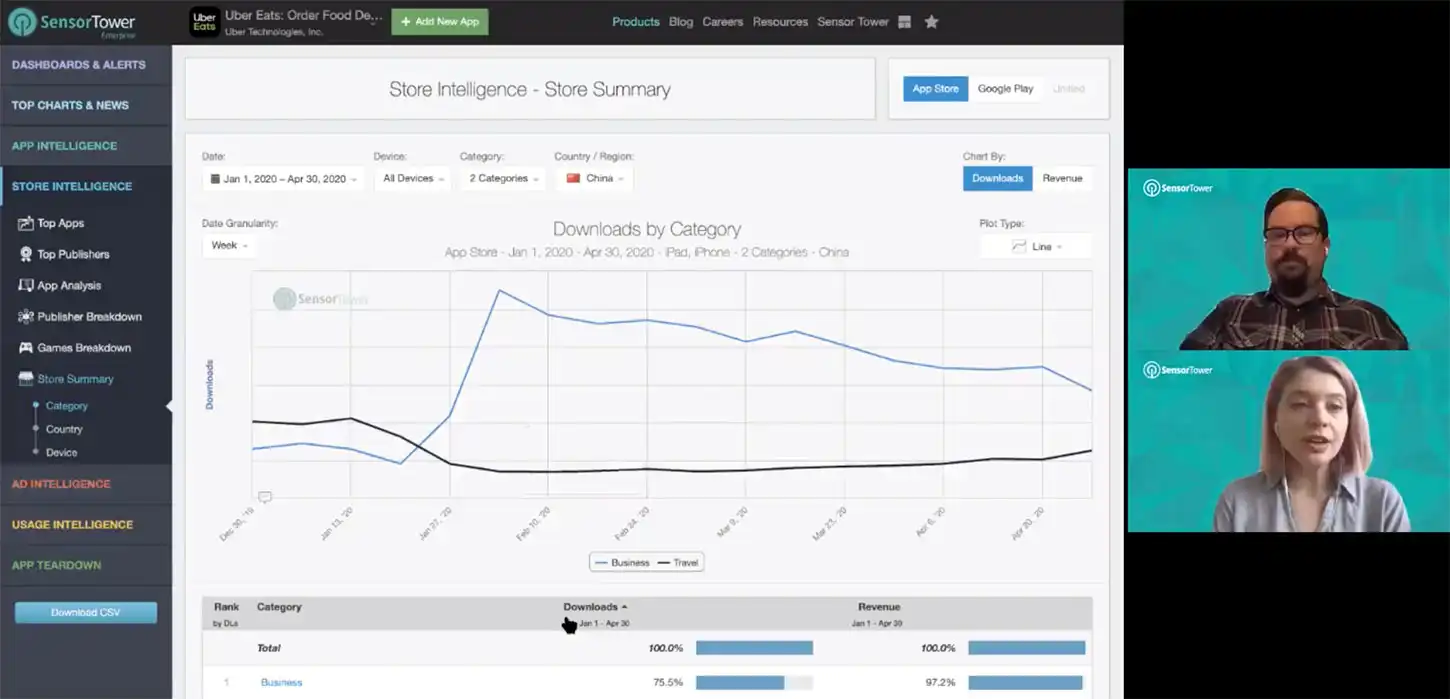Click the Uber Eats app icon

pos(204,22)
